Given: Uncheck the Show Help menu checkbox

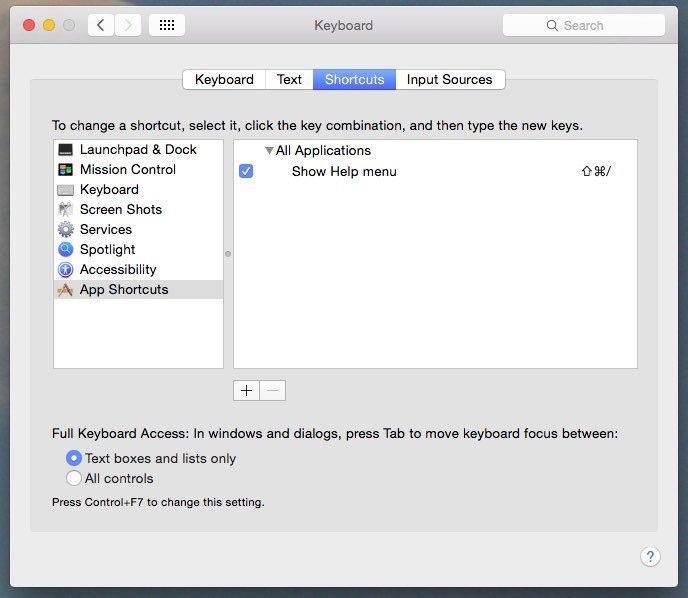Looking at the screenshot, I should click(246, 171).
